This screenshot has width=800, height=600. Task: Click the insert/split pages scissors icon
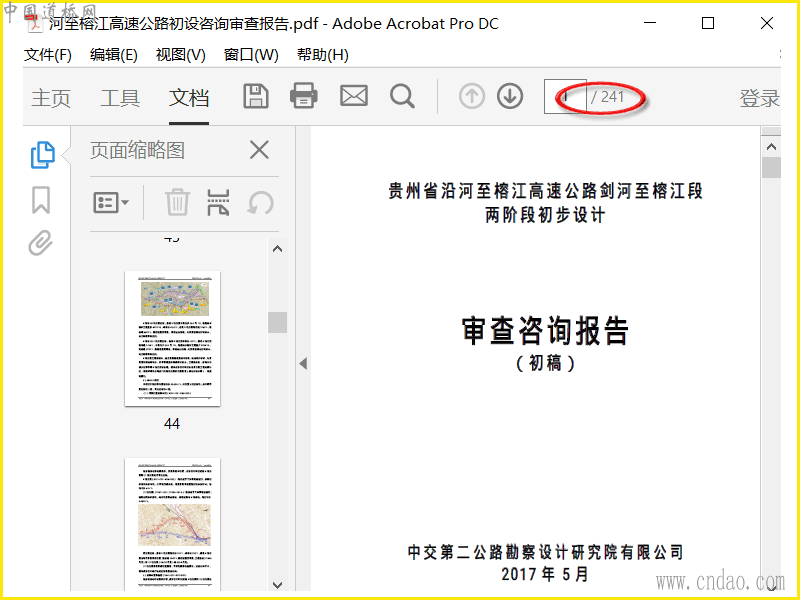click(218, 203)
